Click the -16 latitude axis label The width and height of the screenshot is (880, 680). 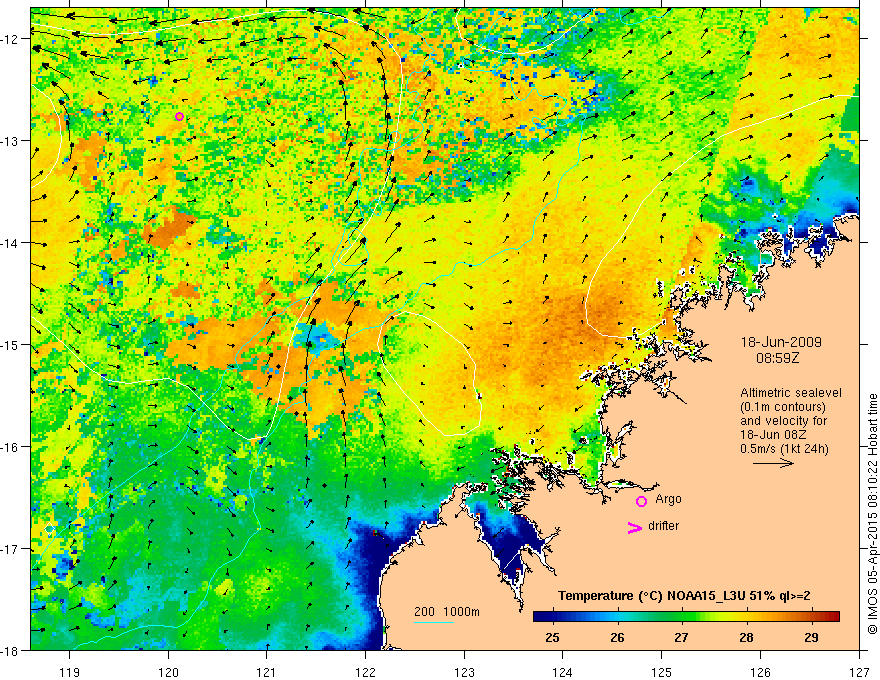tap(11, 447)
